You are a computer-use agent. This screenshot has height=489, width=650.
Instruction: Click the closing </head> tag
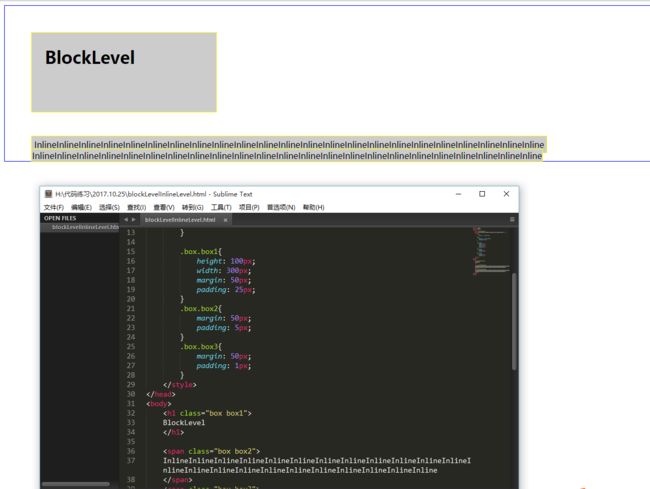[161, 395]
